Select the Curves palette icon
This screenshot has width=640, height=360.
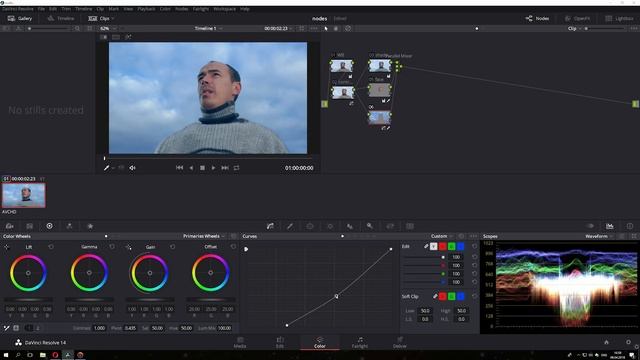270,226
